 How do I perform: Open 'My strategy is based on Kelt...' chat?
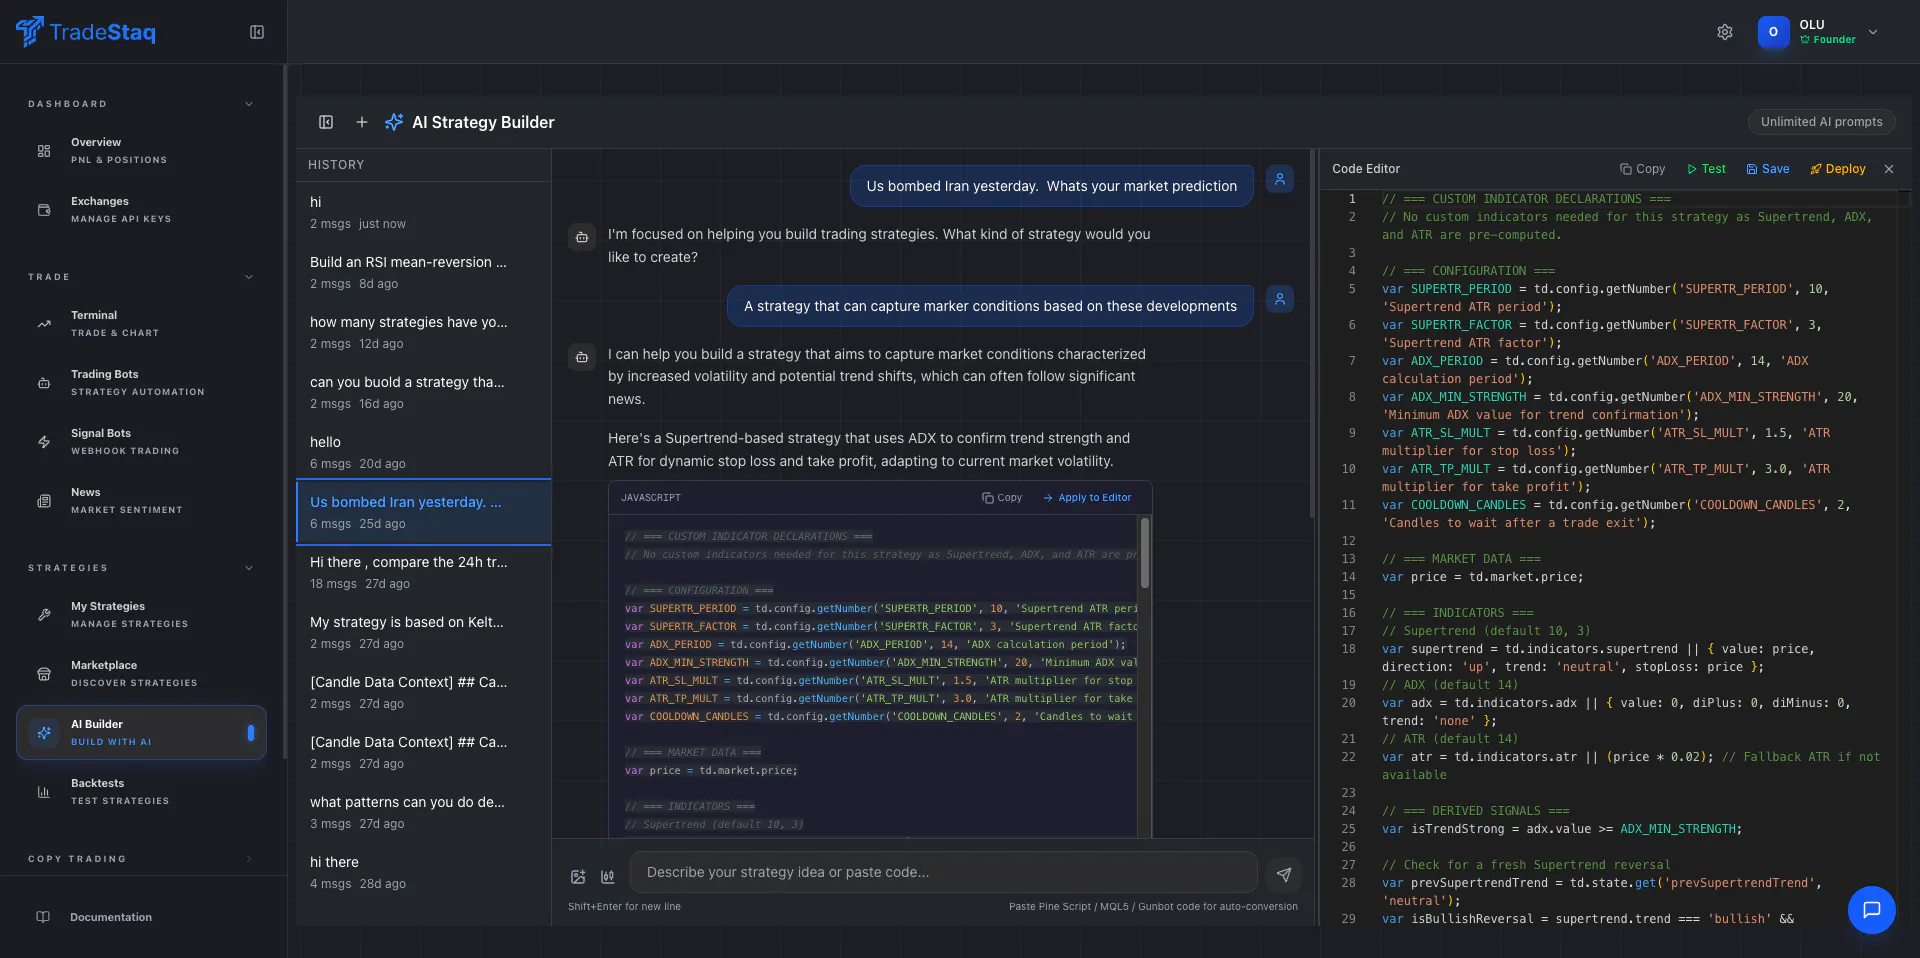point(424,632)
